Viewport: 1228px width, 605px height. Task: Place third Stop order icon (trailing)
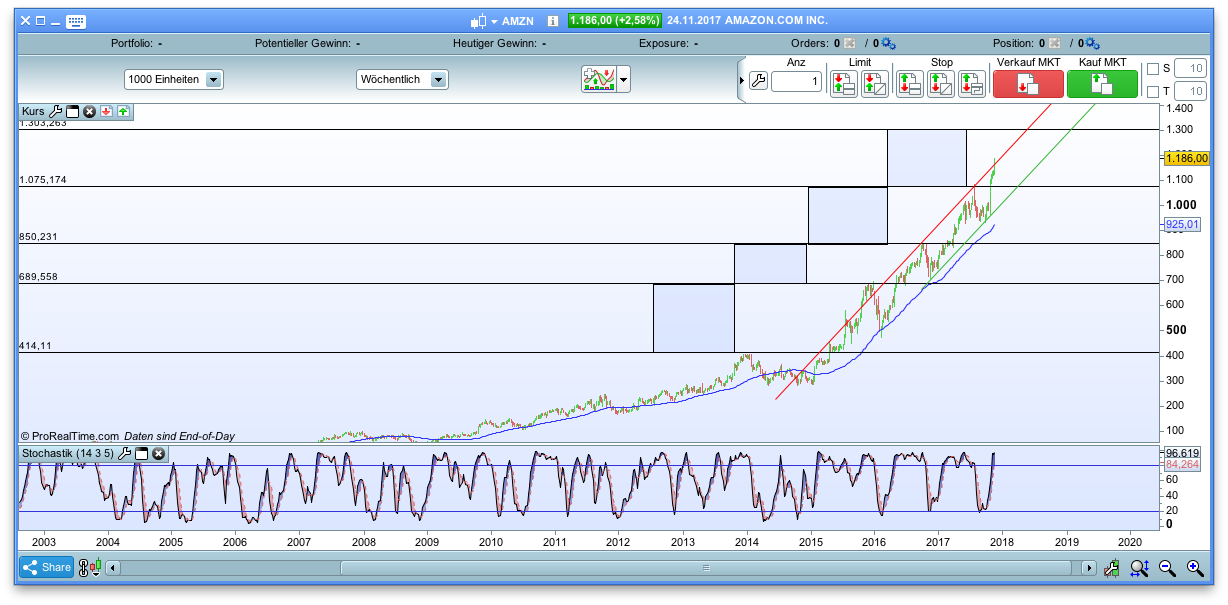coord(972,83)
